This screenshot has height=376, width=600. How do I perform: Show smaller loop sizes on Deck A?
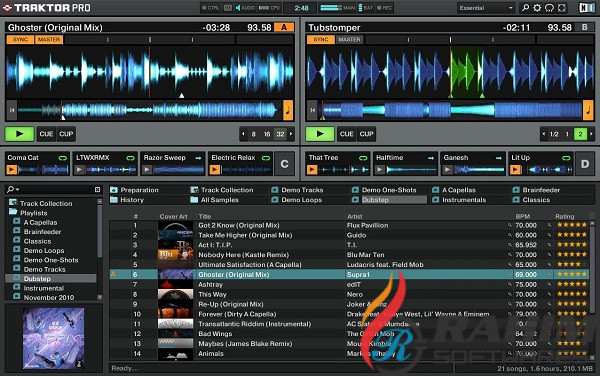(243, 134)
